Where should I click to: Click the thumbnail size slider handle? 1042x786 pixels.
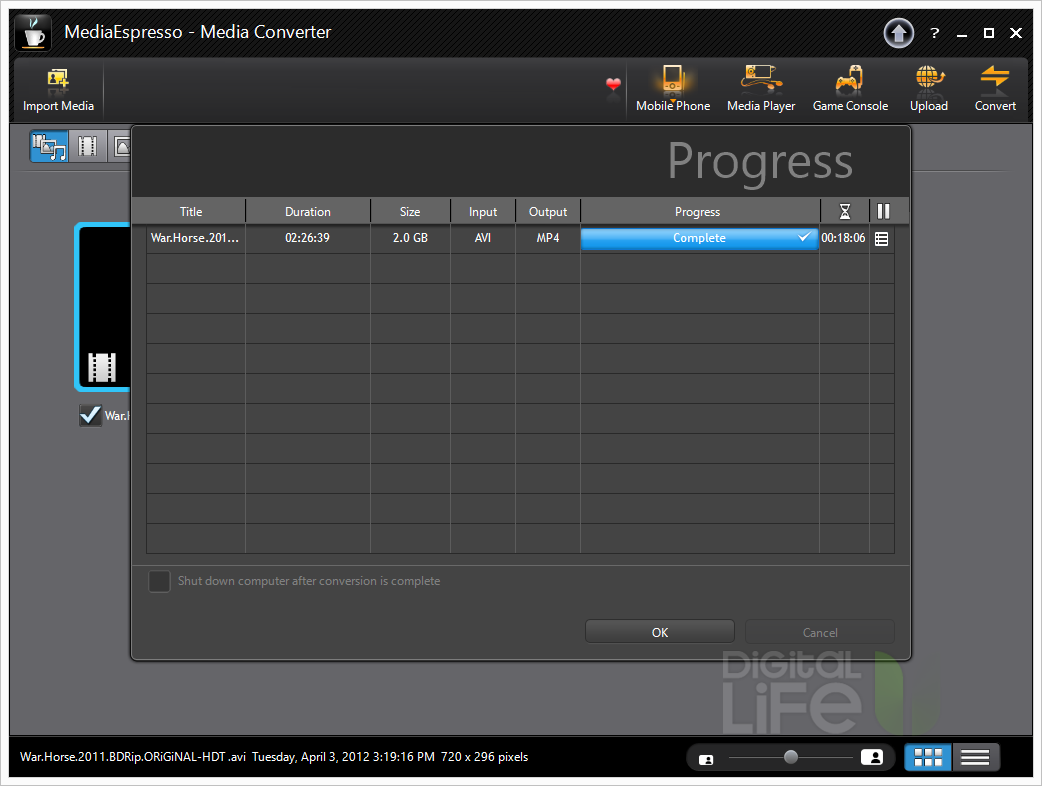pyautogui.click(x=790, y=757)
